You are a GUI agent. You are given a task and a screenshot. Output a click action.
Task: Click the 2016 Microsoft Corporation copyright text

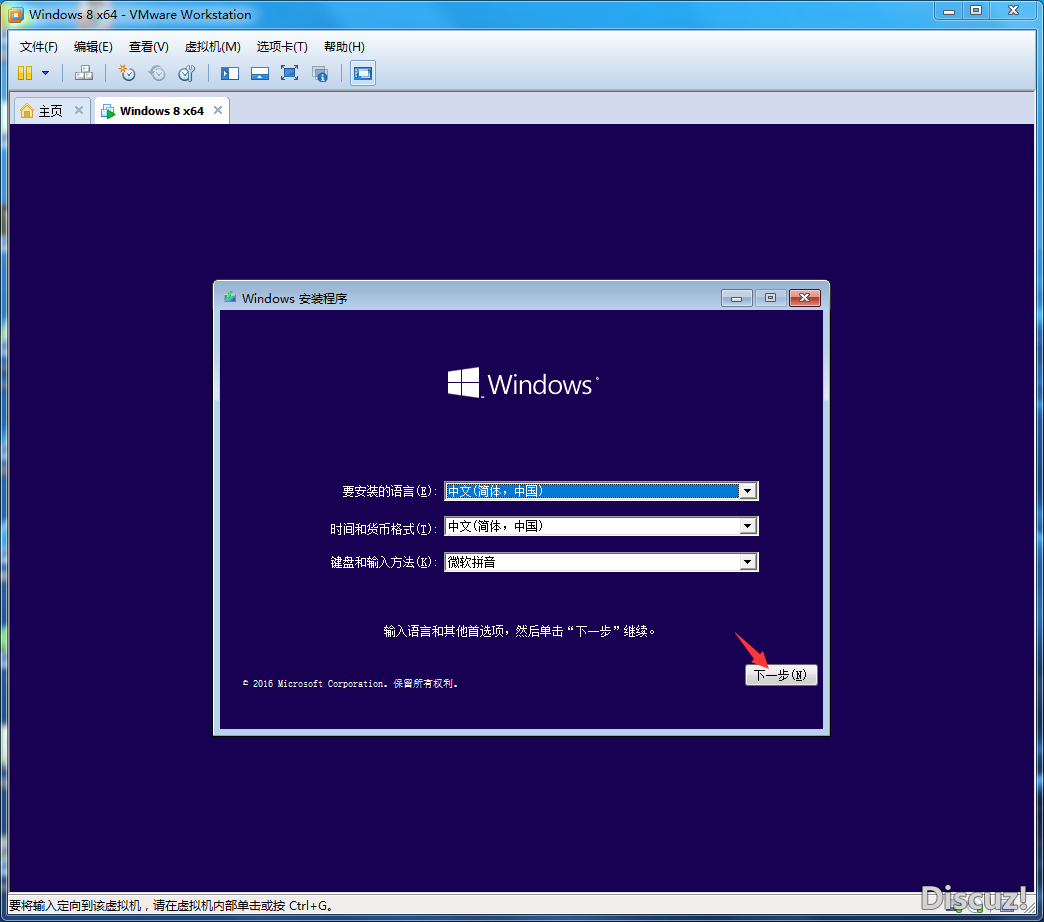coord(350,684)
